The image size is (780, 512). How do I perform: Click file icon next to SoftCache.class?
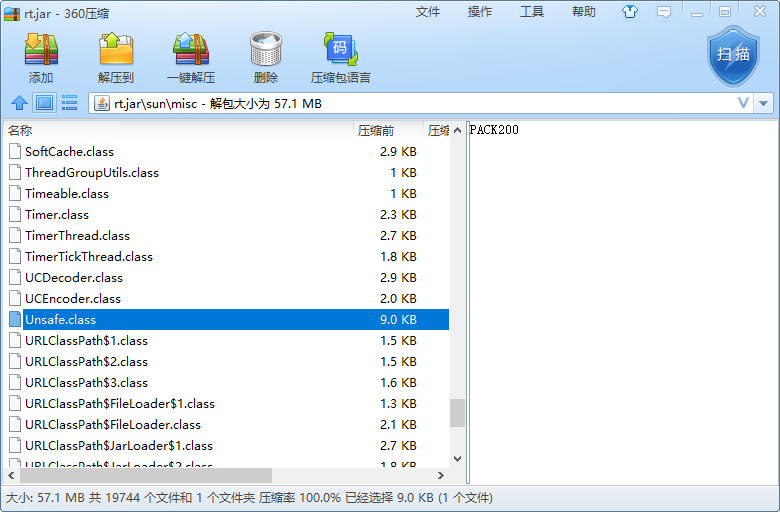tap(15, 152)
